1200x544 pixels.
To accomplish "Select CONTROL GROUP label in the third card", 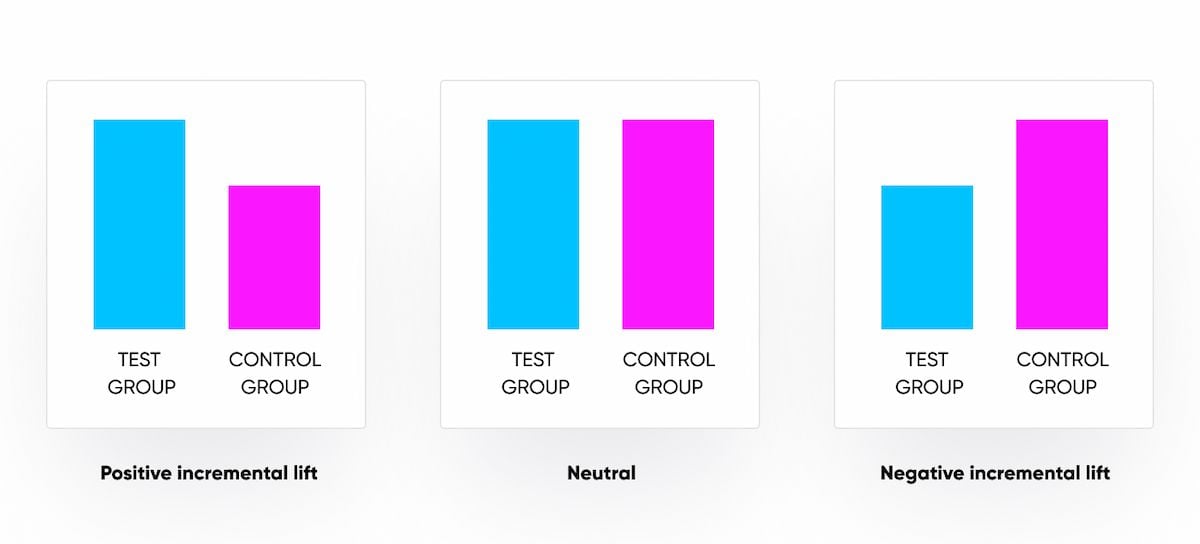I will [x=1063, y=373].
